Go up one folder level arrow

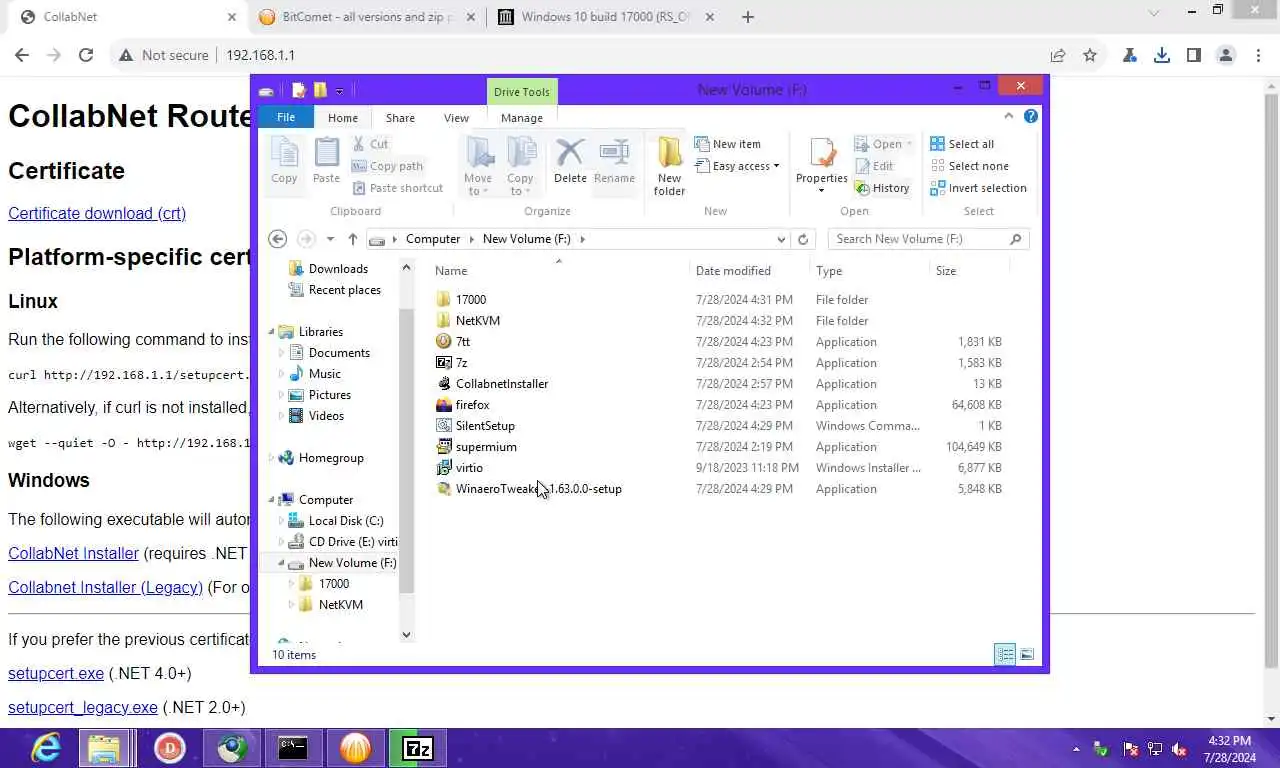coord(352,239)
